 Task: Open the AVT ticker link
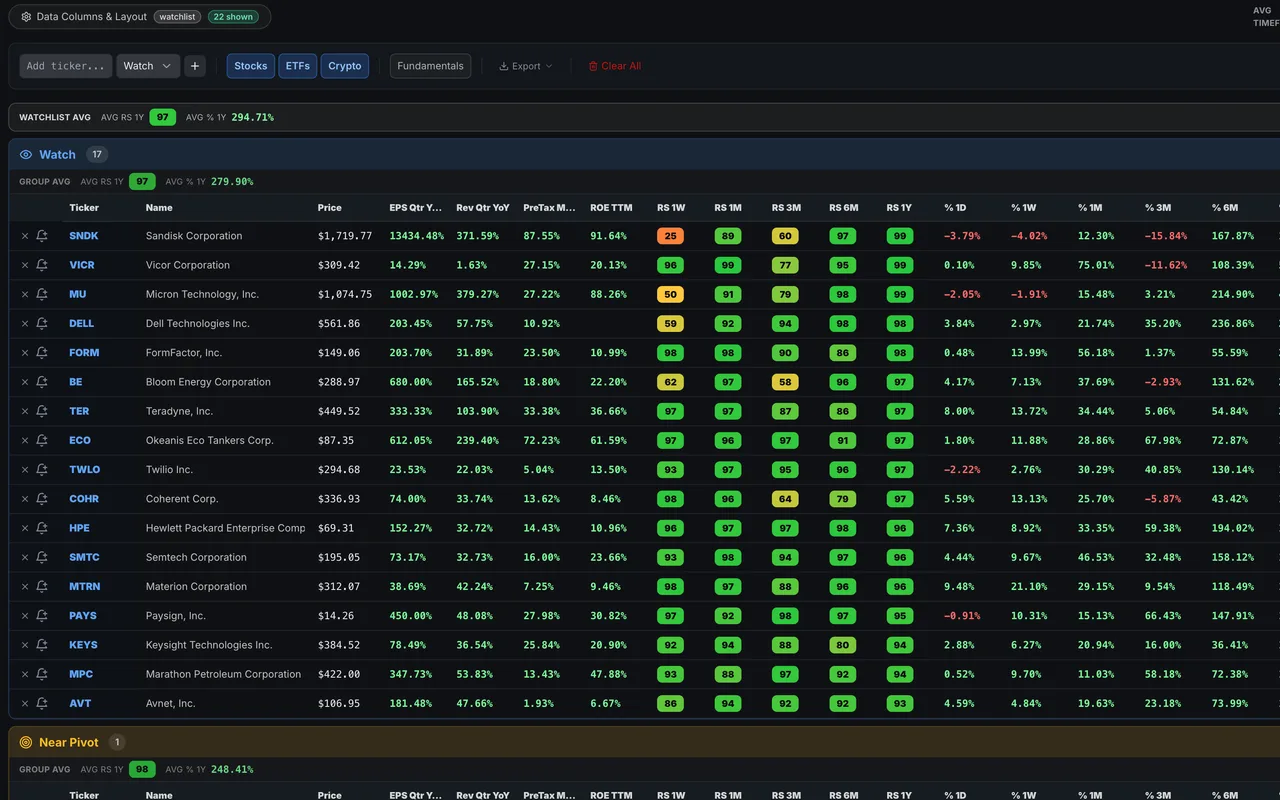[x=80, y=703]
